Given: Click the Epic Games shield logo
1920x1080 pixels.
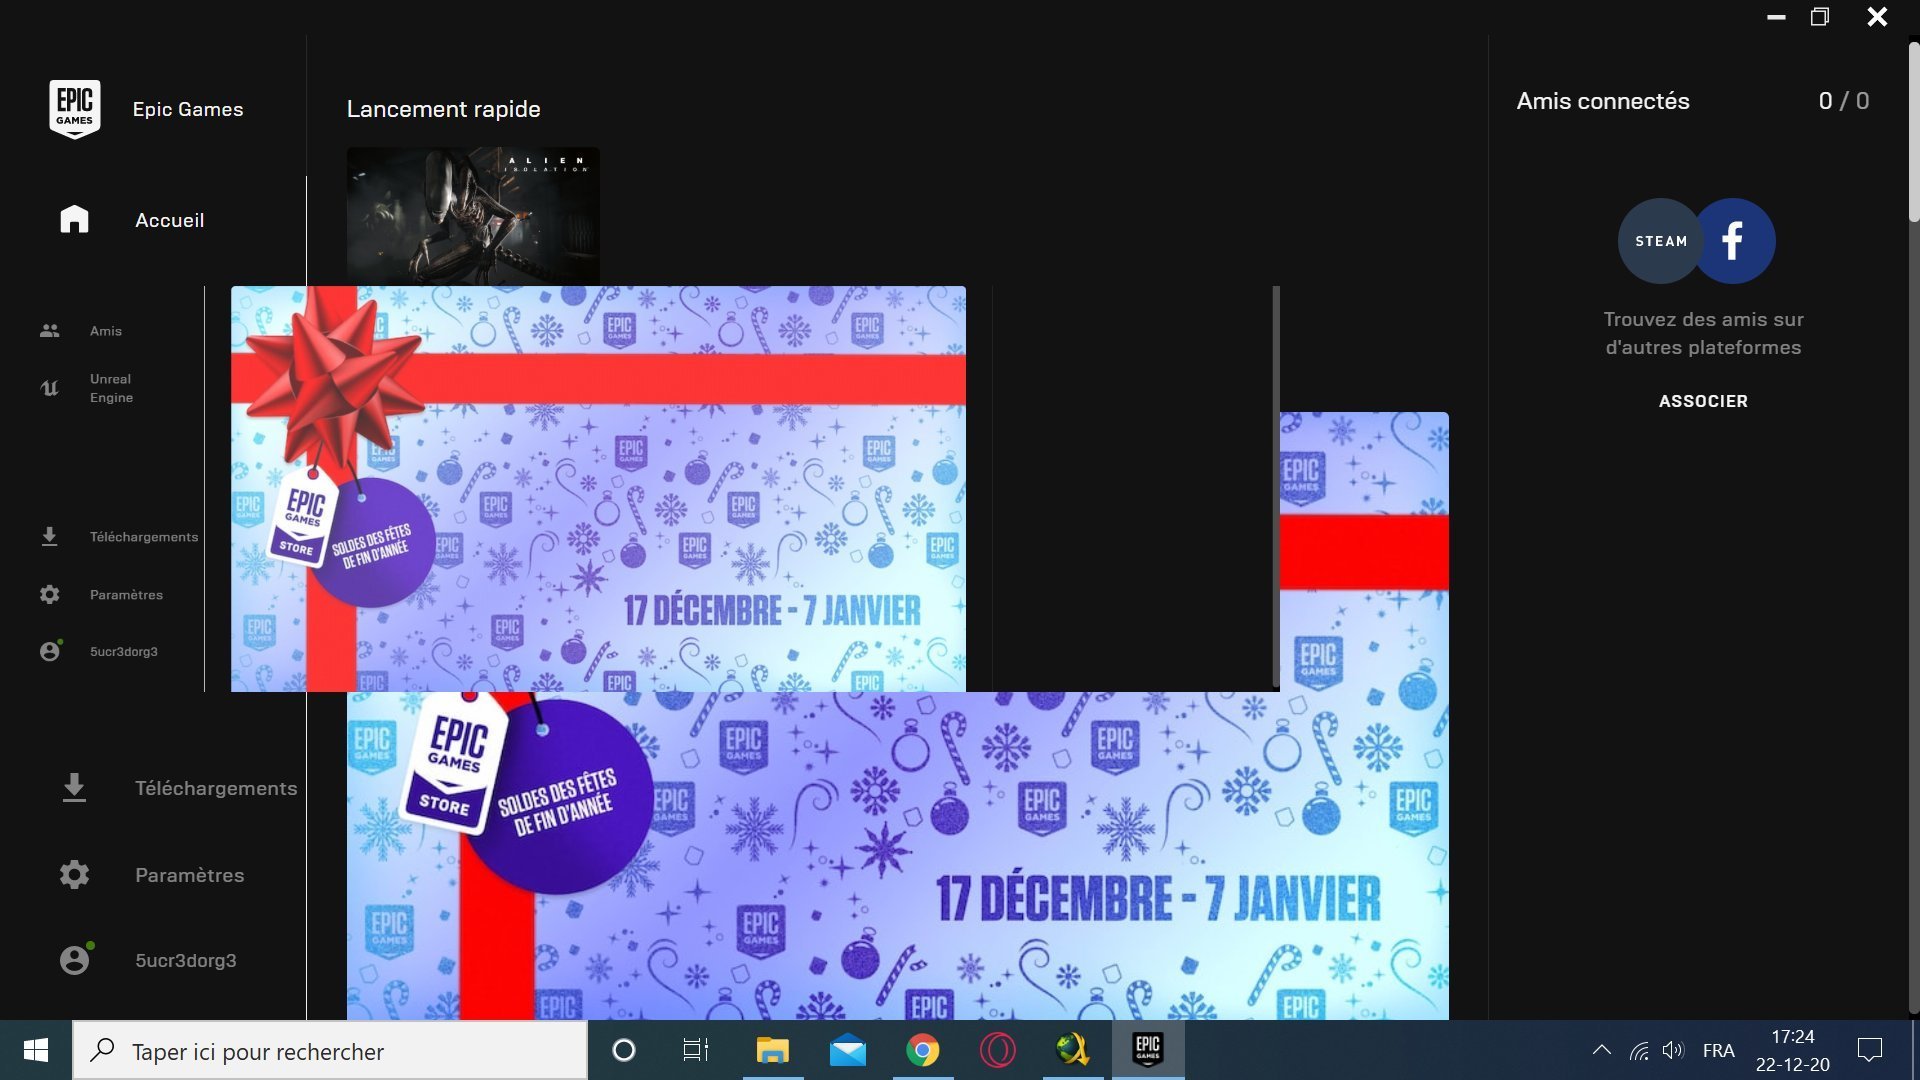Looking at the screenshot, I should tap(74, 109).
